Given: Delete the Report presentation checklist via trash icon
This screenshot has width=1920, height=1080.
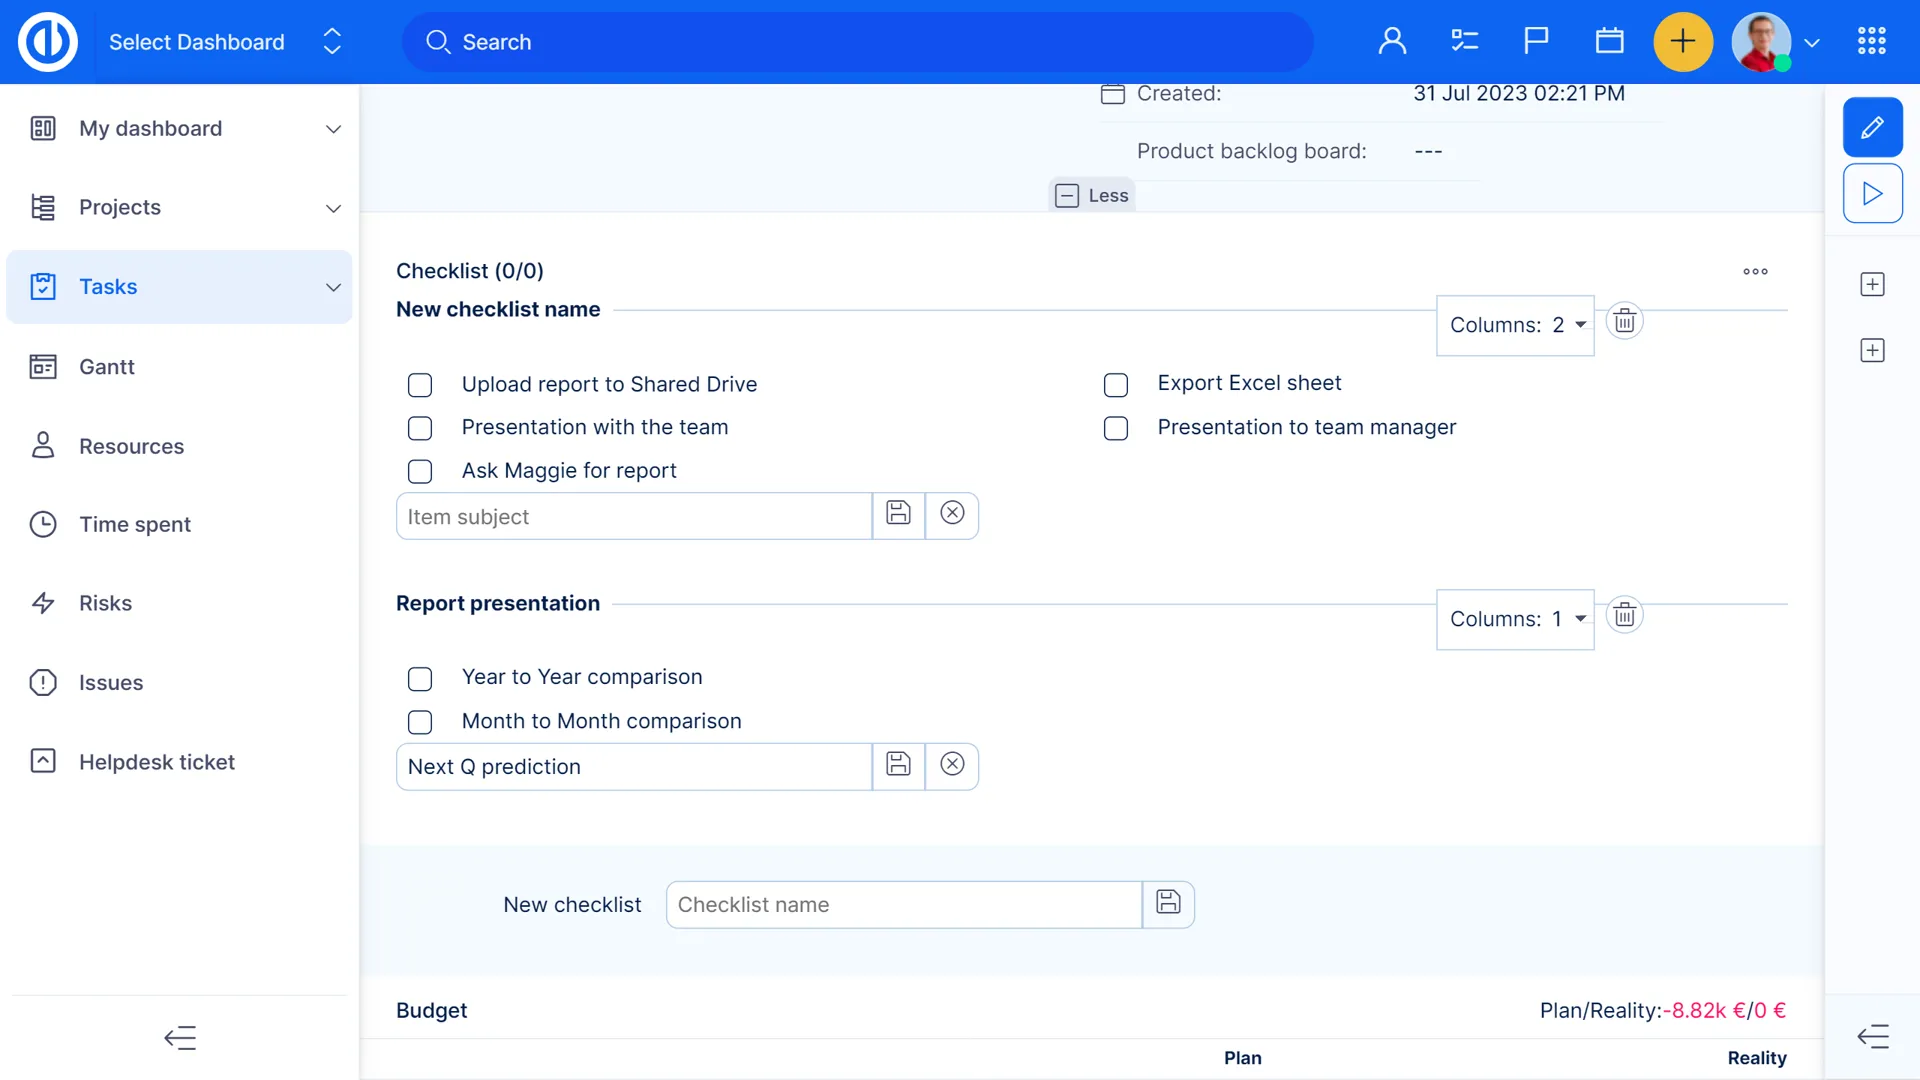Looking at the screenshot, I should click(1624, 615).
